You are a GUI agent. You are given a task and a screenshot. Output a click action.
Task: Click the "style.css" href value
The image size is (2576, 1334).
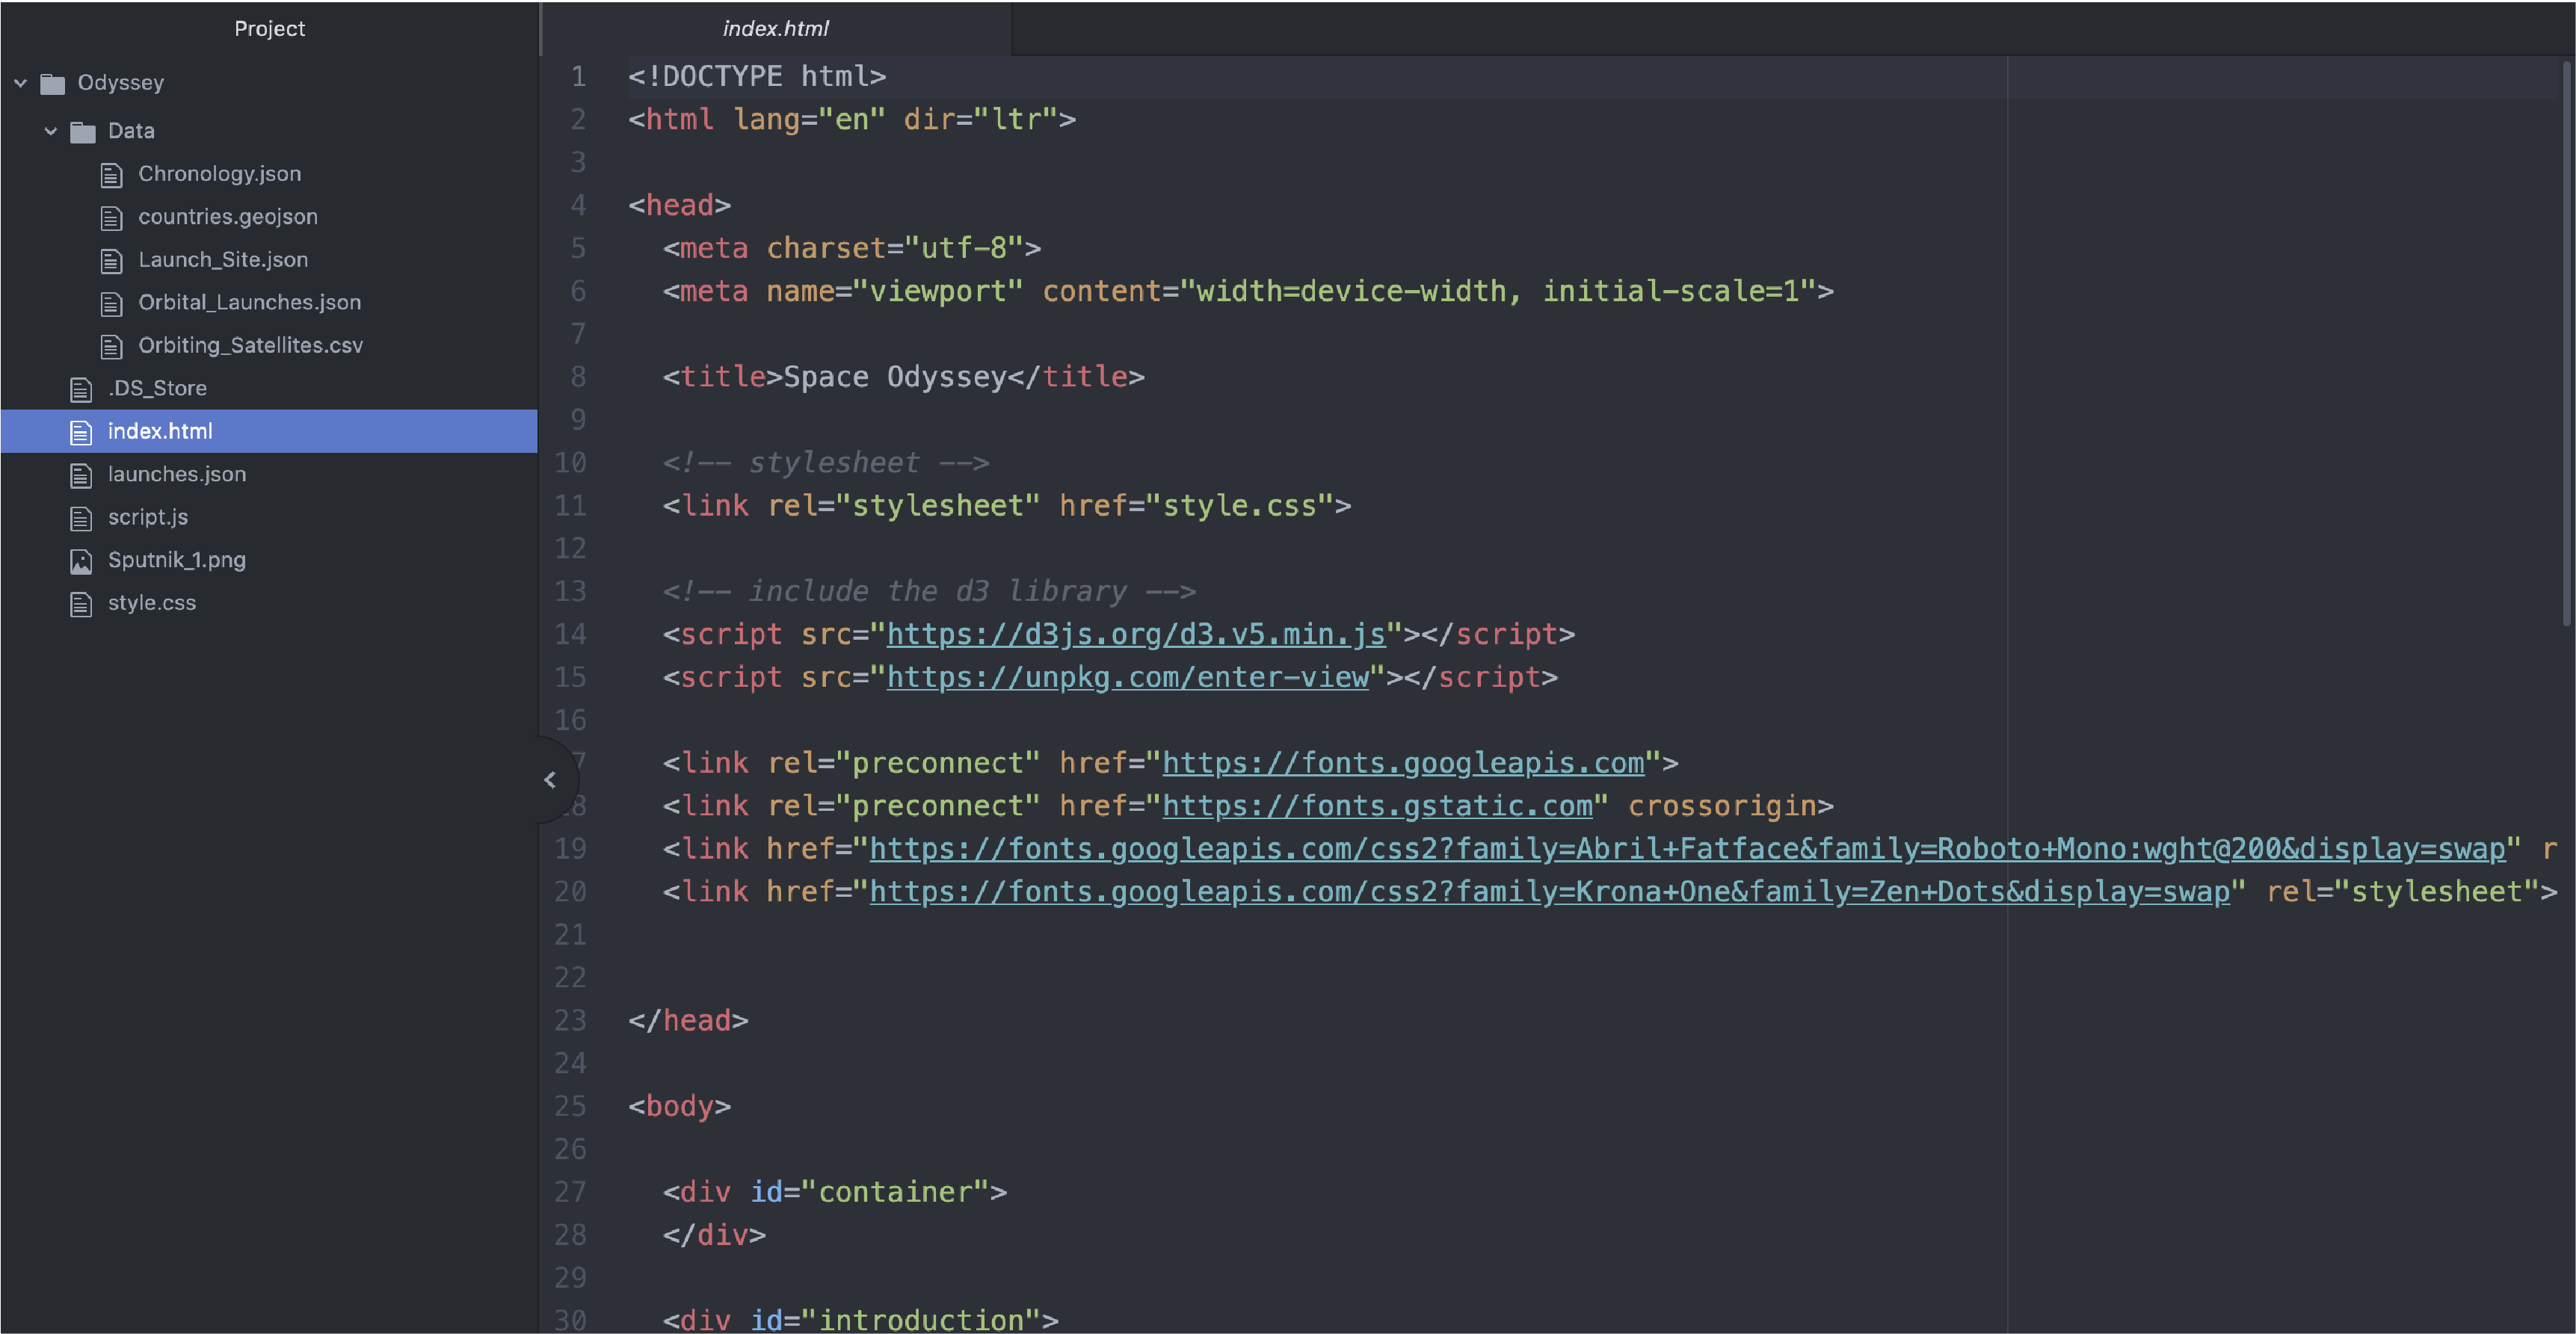tap(1239, 506)
